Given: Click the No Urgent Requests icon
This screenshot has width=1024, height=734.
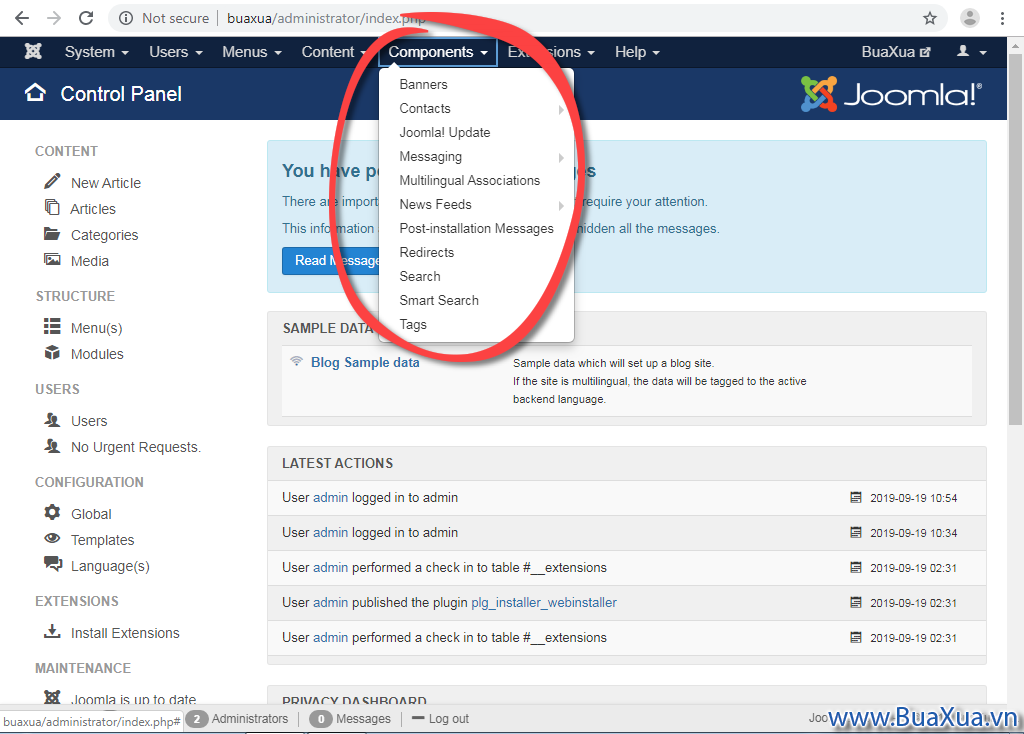Looking at the screenshot, I should 52,446.
